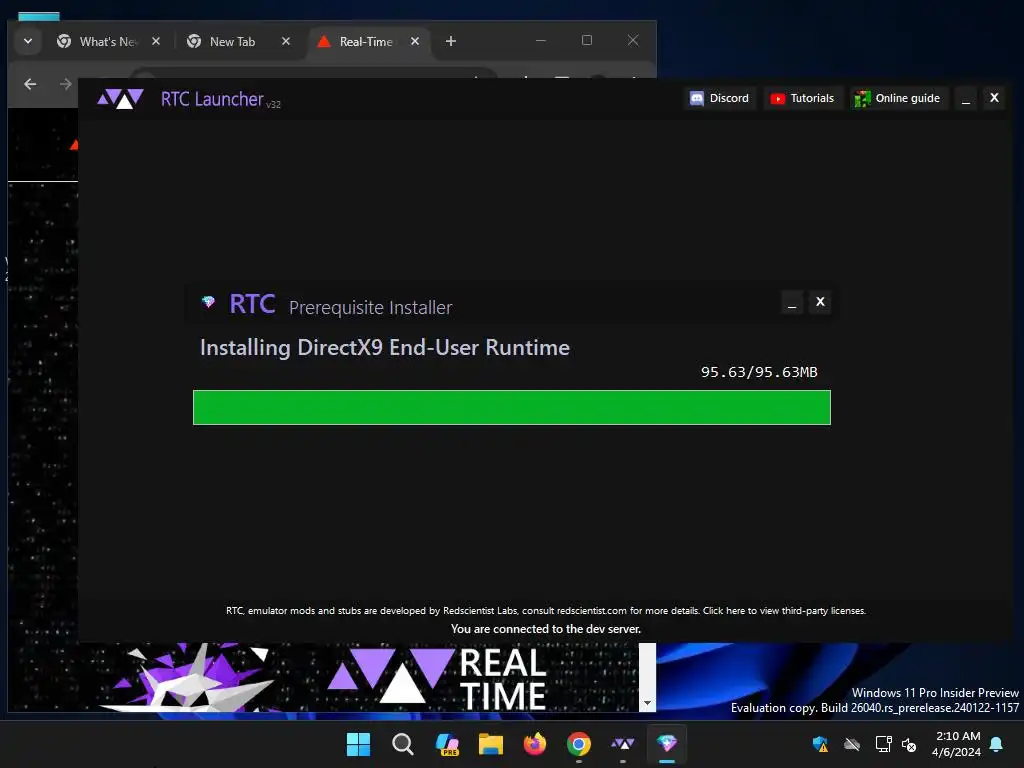The image size is (1024, 768).
Task: Close the Prerequisite Installer dialog
Action: coord(820,302)
